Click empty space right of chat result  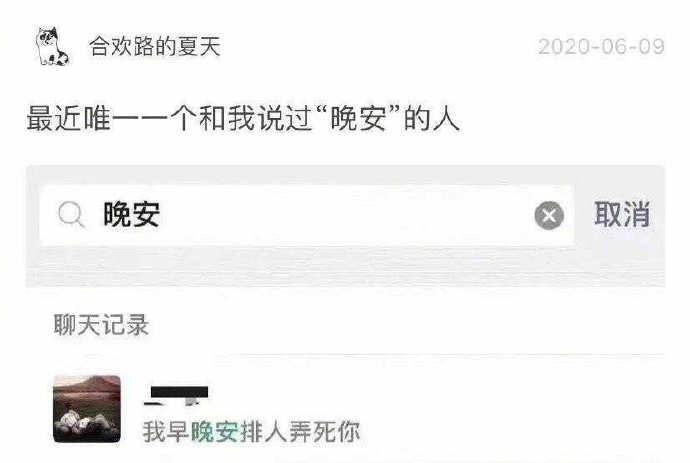pyautogui.click(x=513, y=409)
